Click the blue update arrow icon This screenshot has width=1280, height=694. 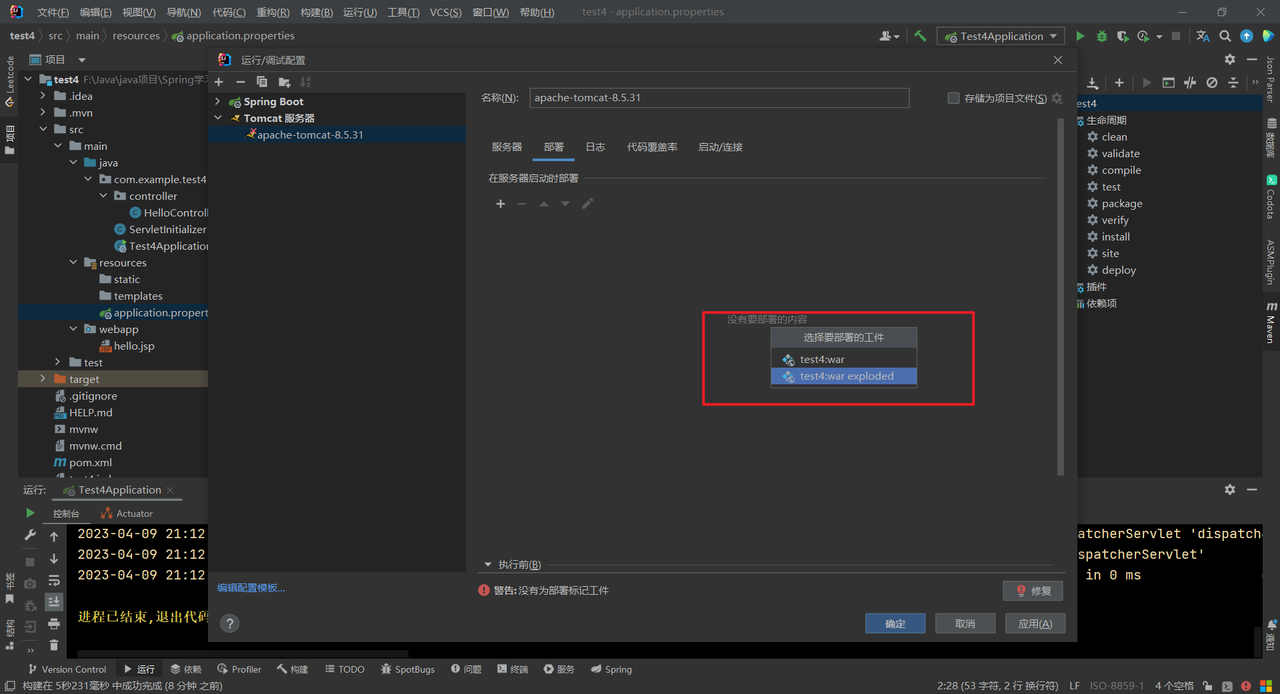[x=1246, y=36]
